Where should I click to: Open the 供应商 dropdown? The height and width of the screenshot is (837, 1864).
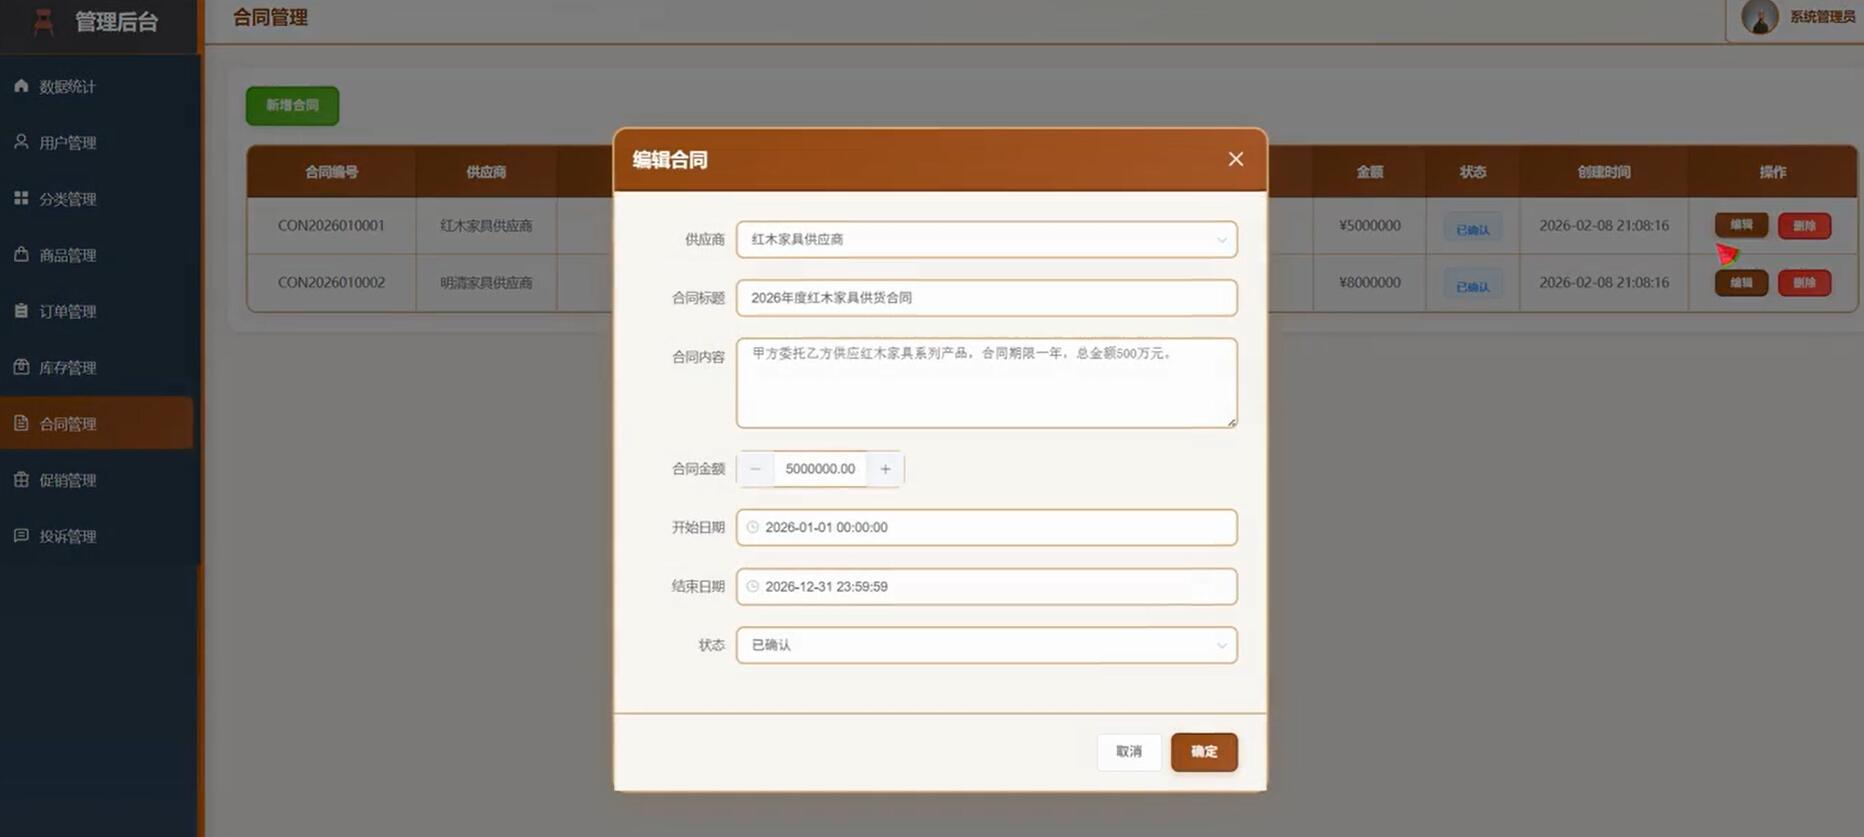[x=986, y=240]
